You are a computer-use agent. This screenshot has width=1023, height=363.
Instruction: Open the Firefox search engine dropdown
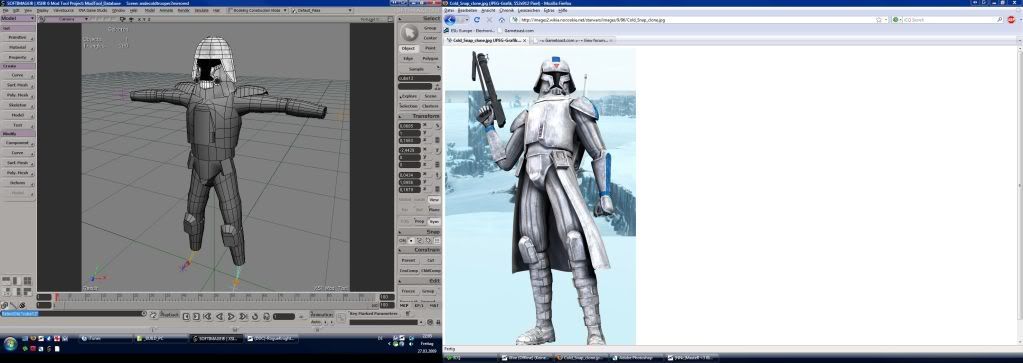pyautogui.click(x=897, y=20)
